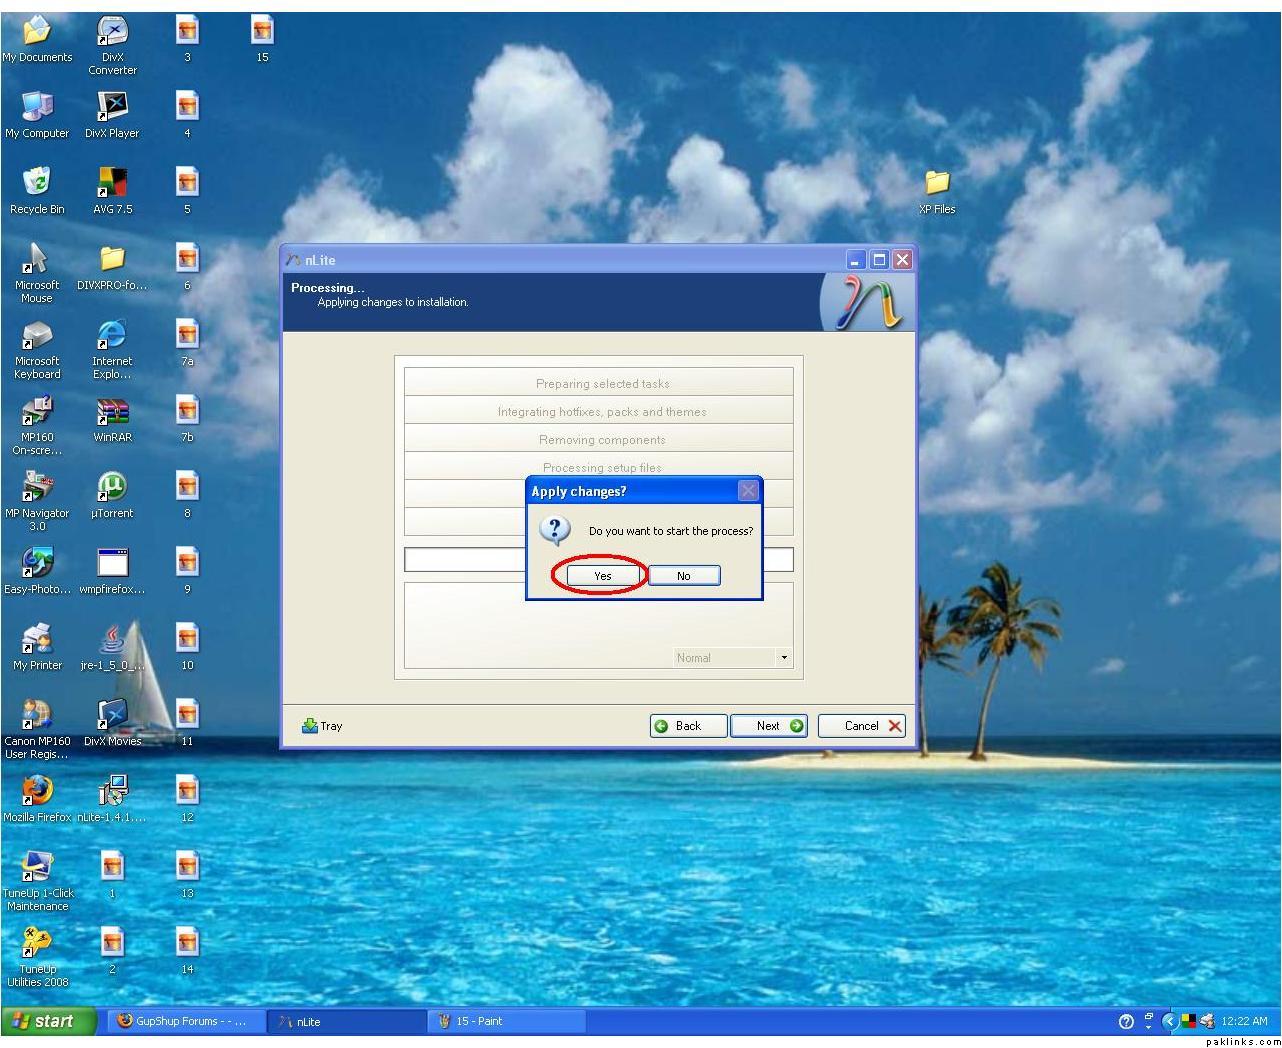Select DivX Player desktop icon

[112, 107]
